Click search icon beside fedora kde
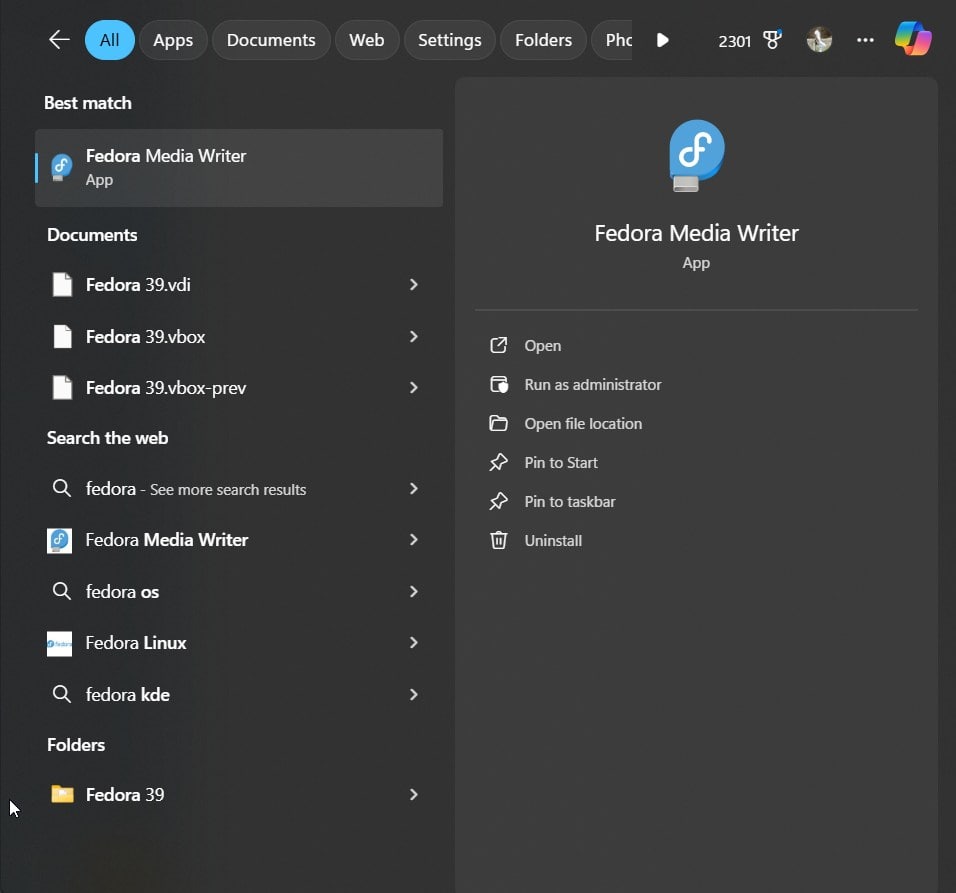The width and height of the screenshot is (956, 893). (x=61, y=694)
